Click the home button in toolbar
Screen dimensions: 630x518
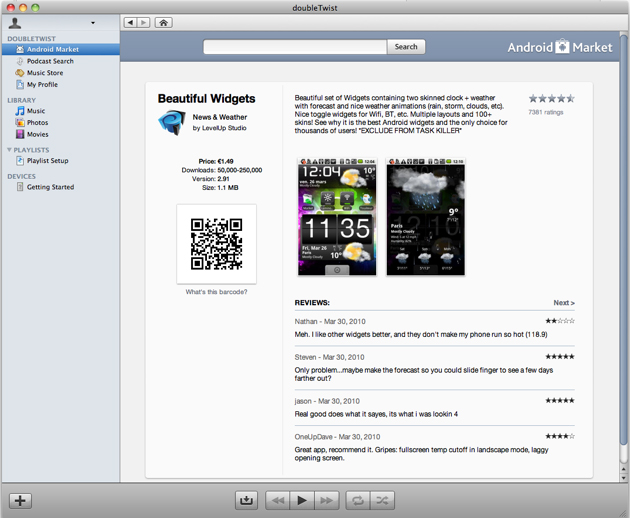pyautogui.click(x=164, y=23)
